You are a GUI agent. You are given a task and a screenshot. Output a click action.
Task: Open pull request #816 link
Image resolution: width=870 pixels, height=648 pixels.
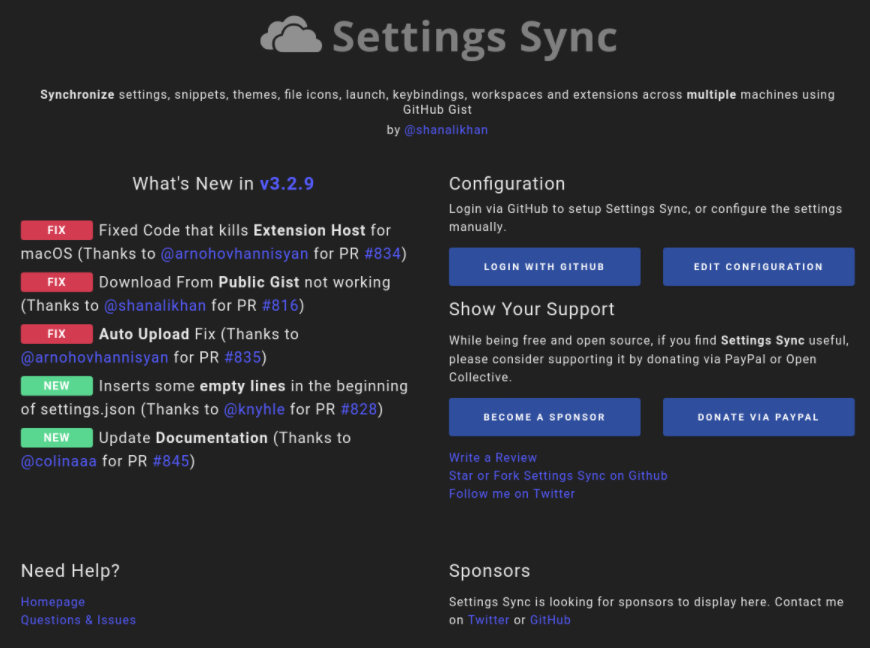(280, 306)
